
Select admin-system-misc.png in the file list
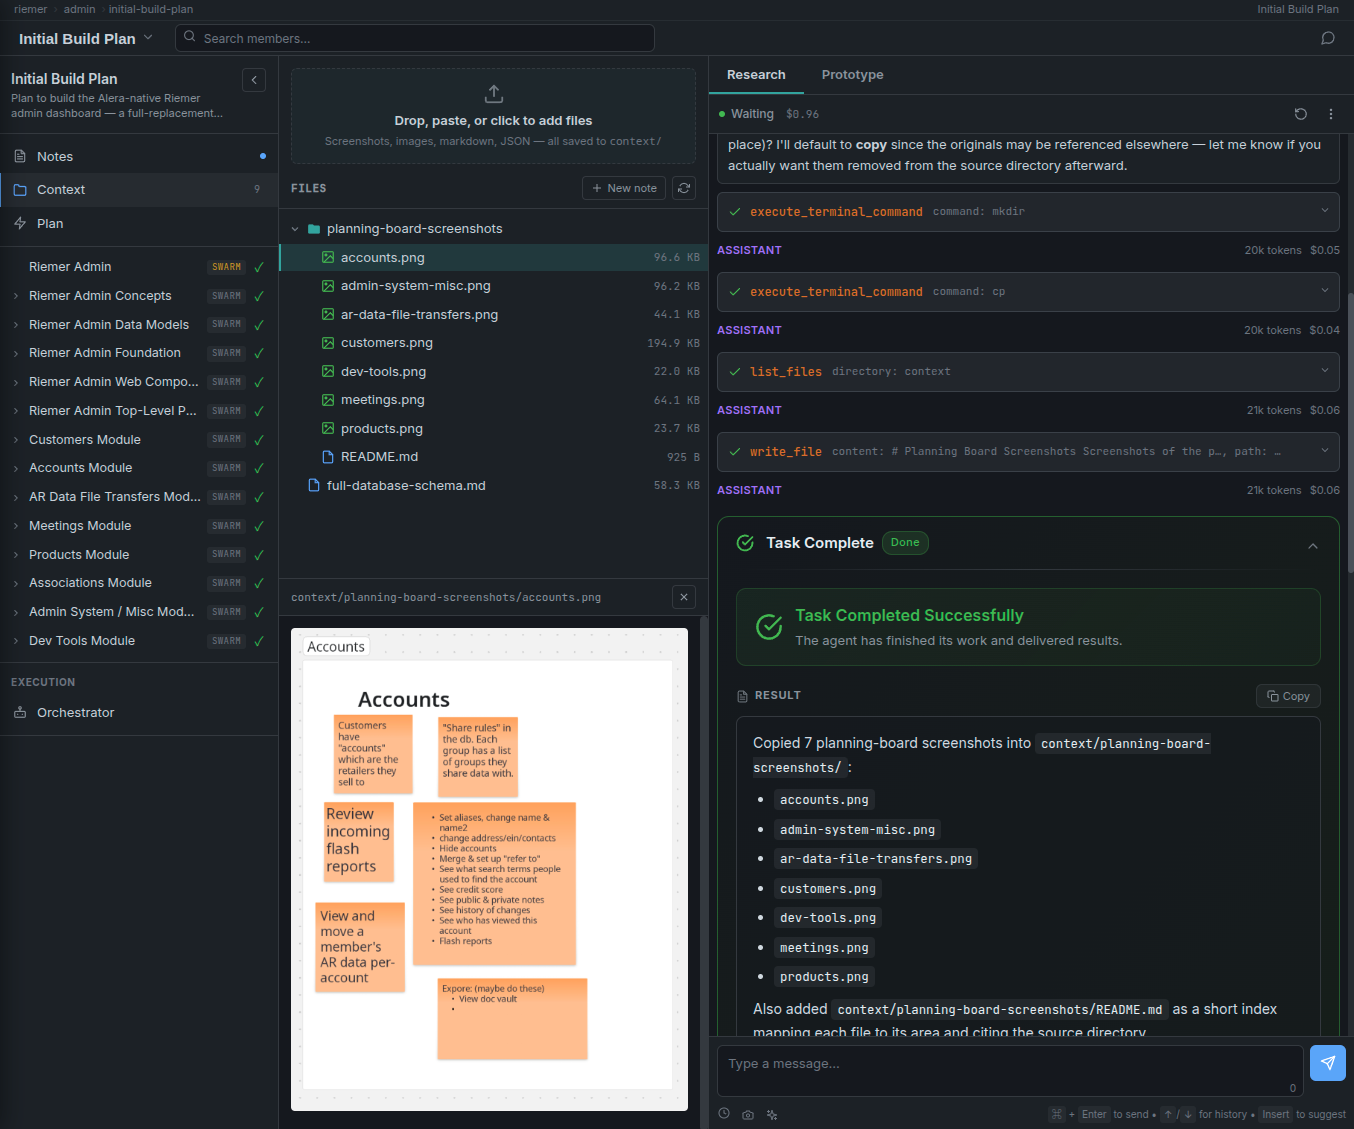(494, 286)
